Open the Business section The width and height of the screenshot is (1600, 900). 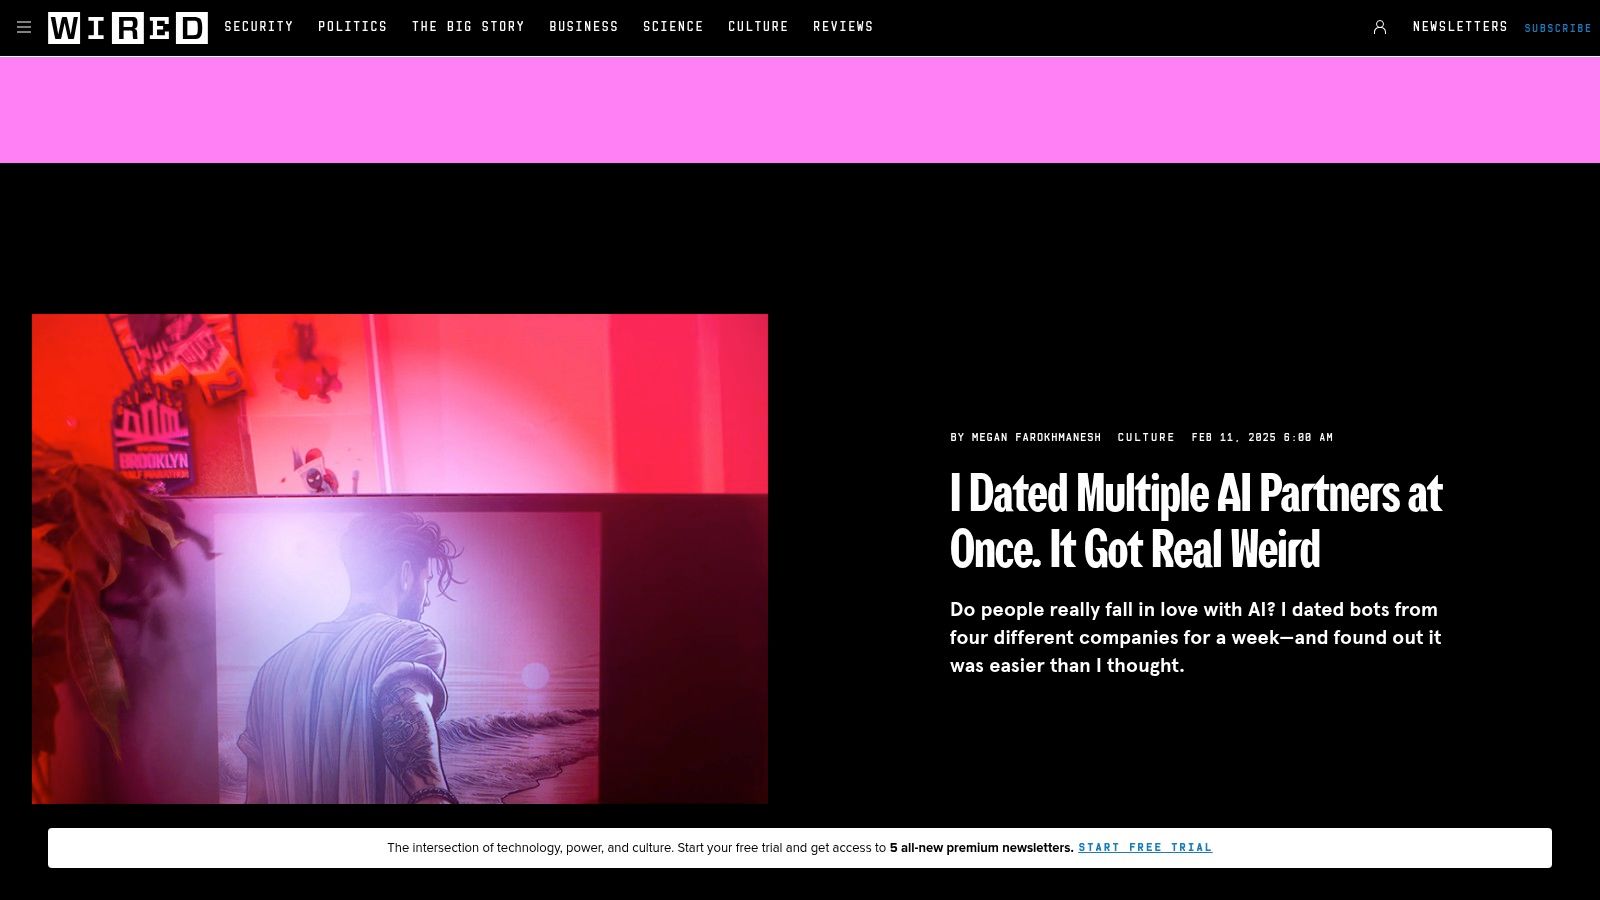click(584, 27)
